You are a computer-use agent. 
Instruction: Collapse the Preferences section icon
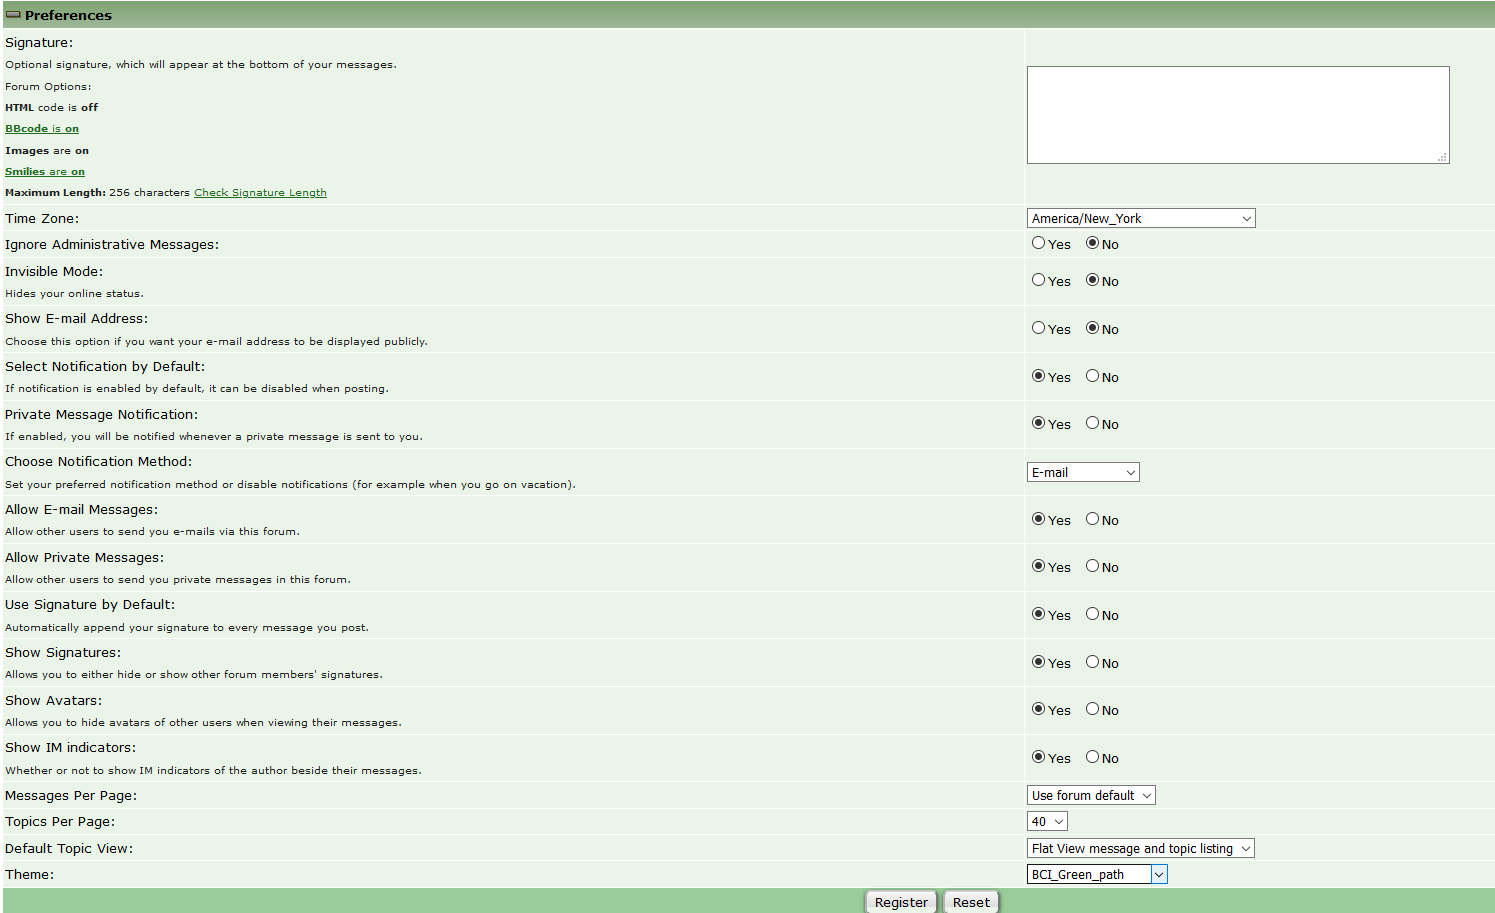point(13,15)
